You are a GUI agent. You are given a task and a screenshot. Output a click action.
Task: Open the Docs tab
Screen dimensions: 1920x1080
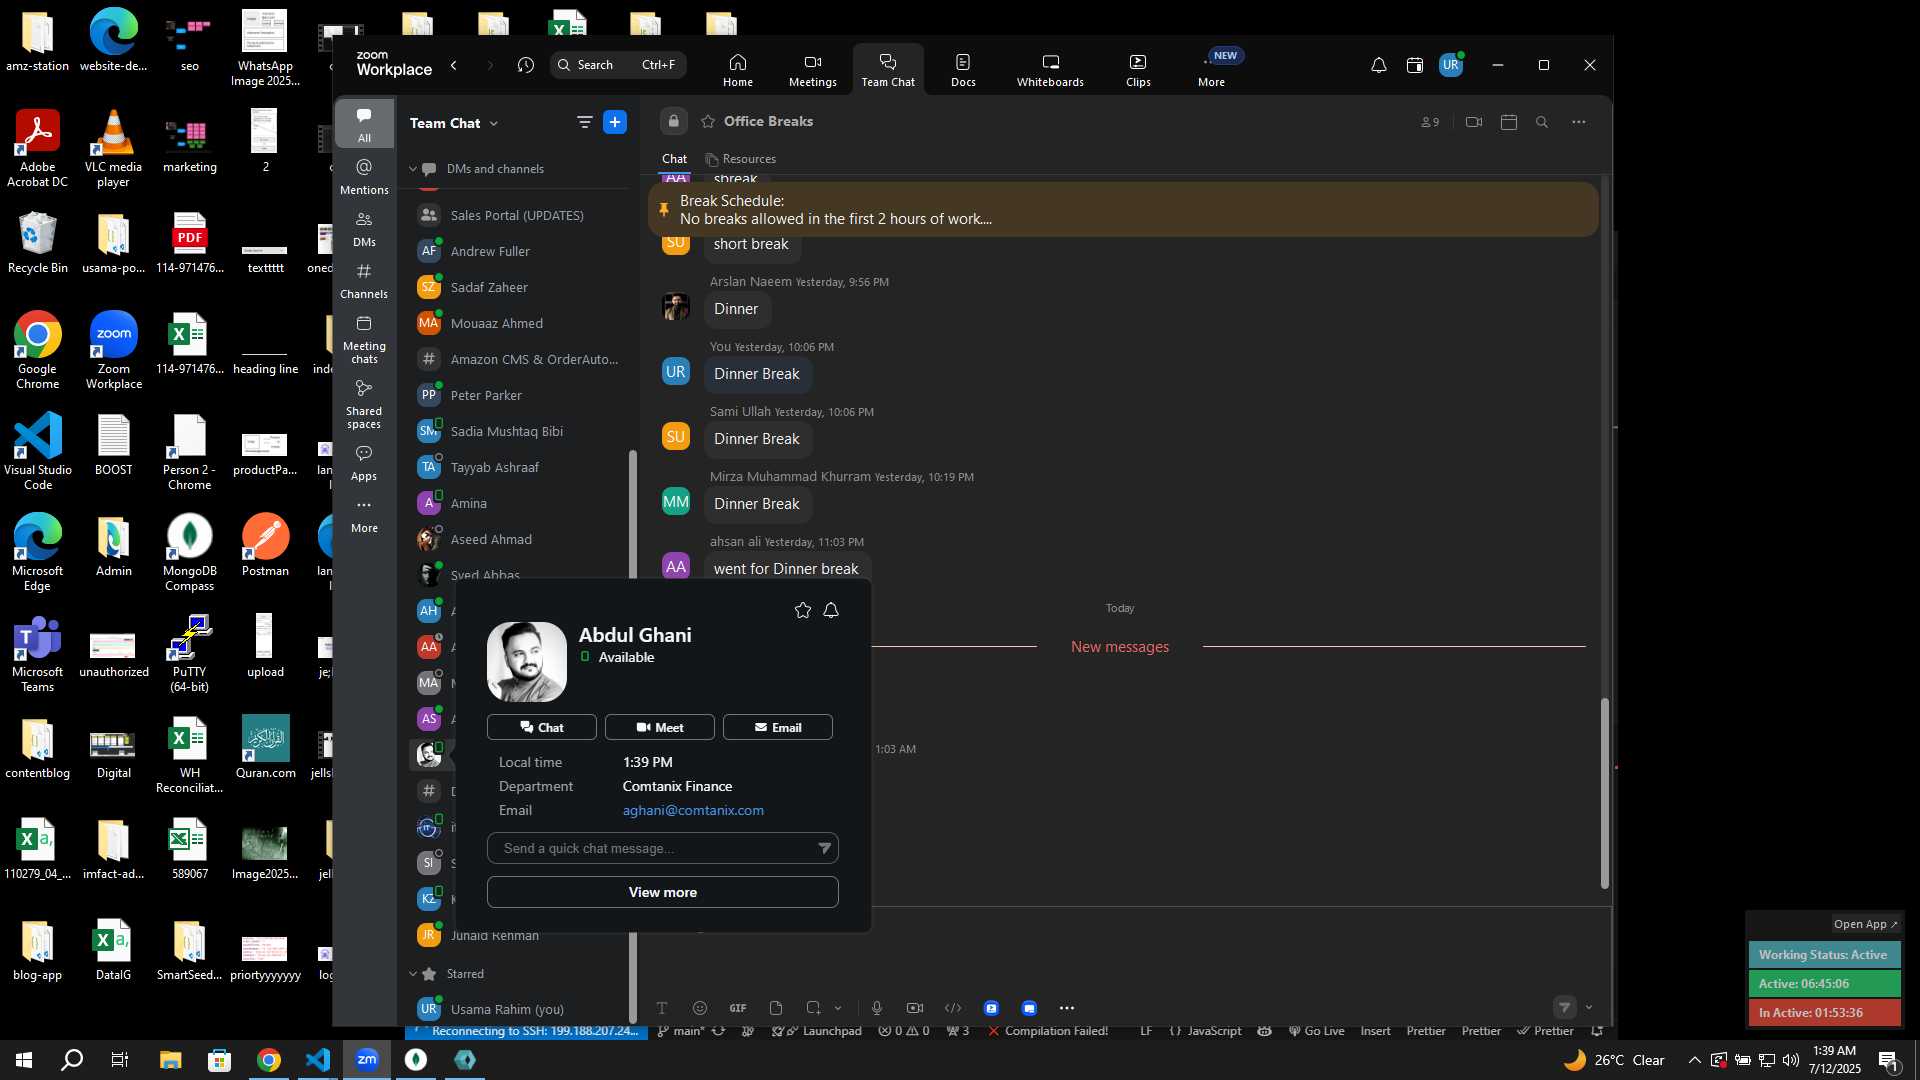coord(963,69)
